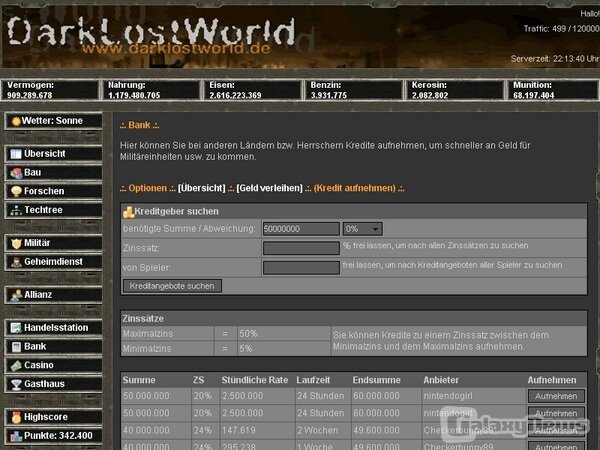Click the Punkte: 342.400 entry
Viewport: 600px width, 450px height.
54,436
